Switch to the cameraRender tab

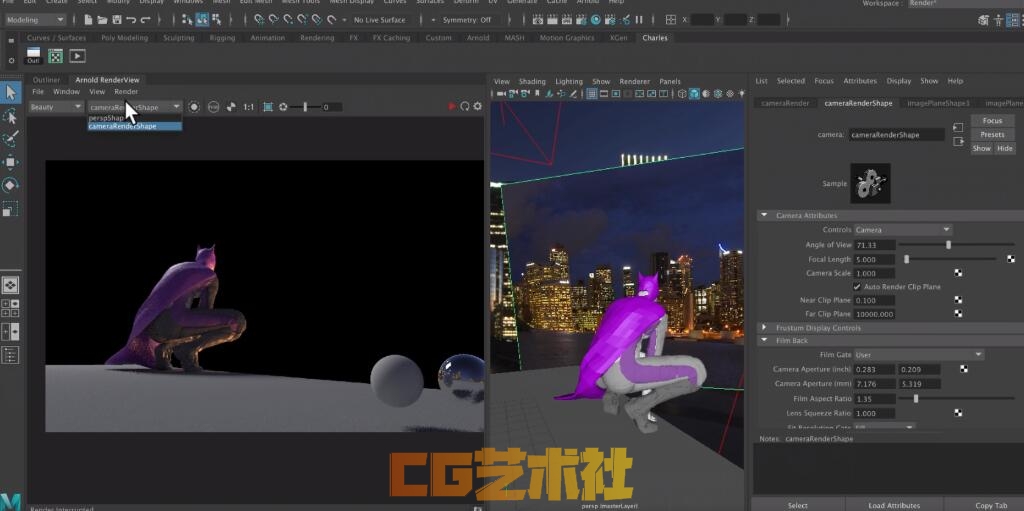785,103
